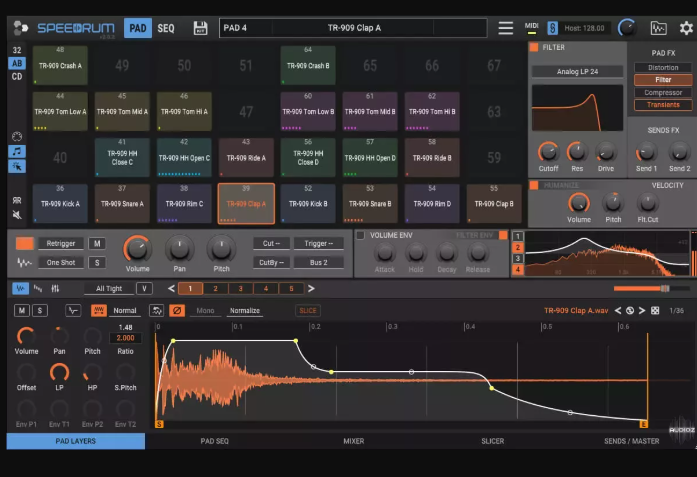
Task: Load previous sample with left arrow by filename
Action: pyautogui.click(x=618, y=310)
